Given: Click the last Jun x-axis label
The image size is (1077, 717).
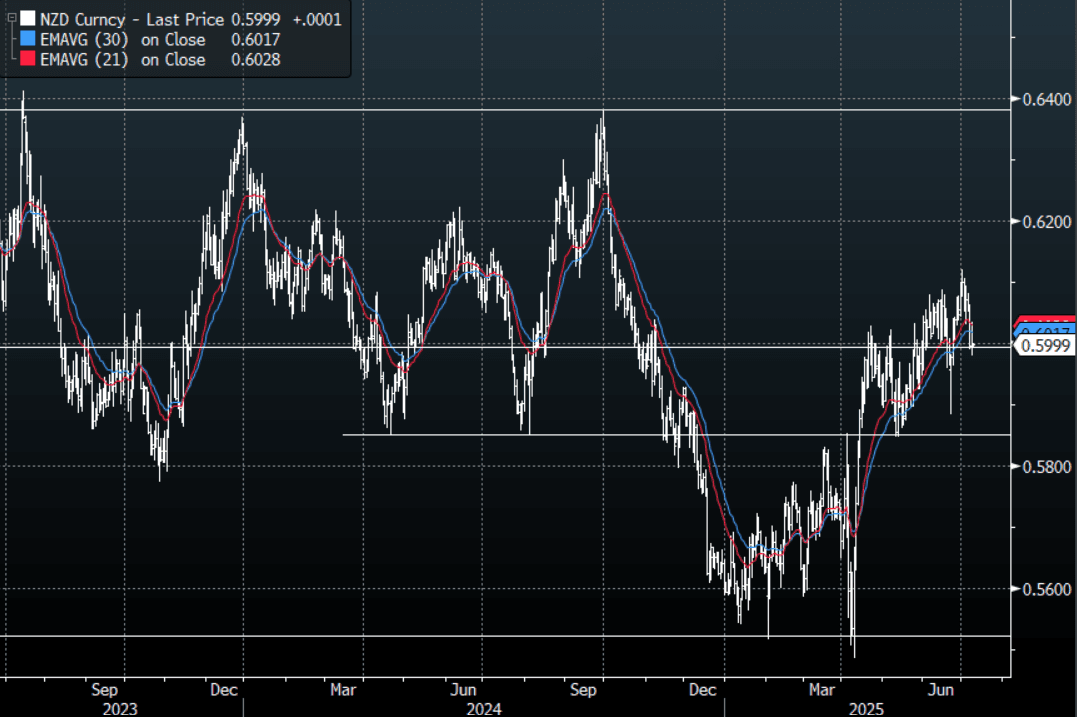Looking at the screenshot, I should pyautogui.click(x=941, y=690).
